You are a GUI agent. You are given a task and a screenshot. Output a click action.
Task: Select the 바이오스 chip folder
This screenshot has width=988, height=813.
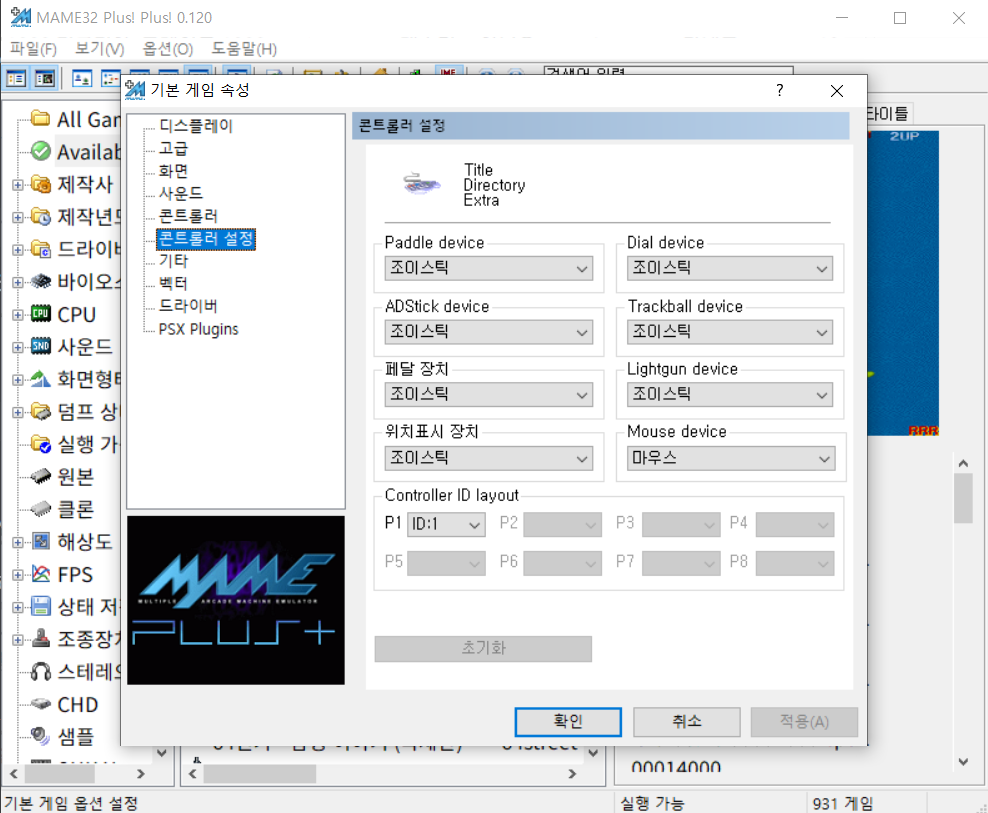(x=41, y=281)
